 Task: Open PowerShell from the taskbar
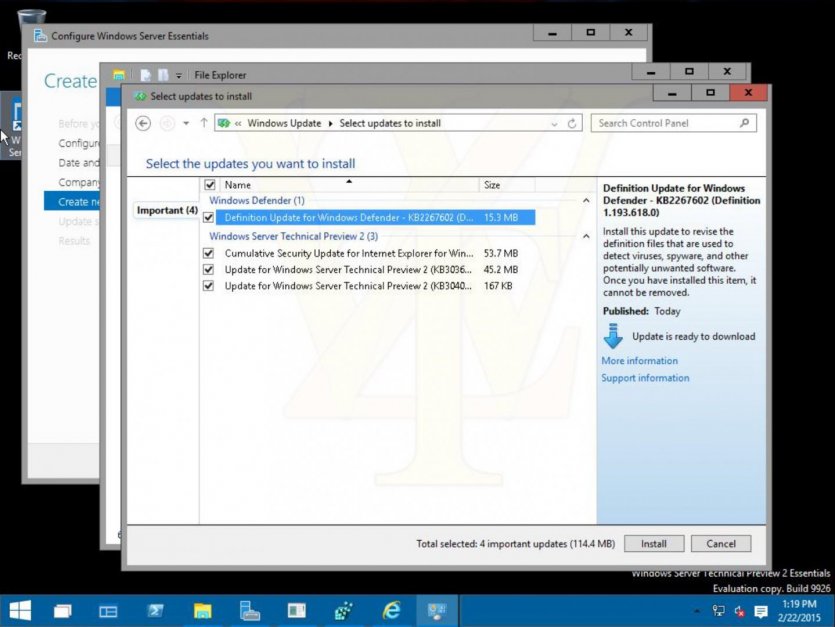156,610
